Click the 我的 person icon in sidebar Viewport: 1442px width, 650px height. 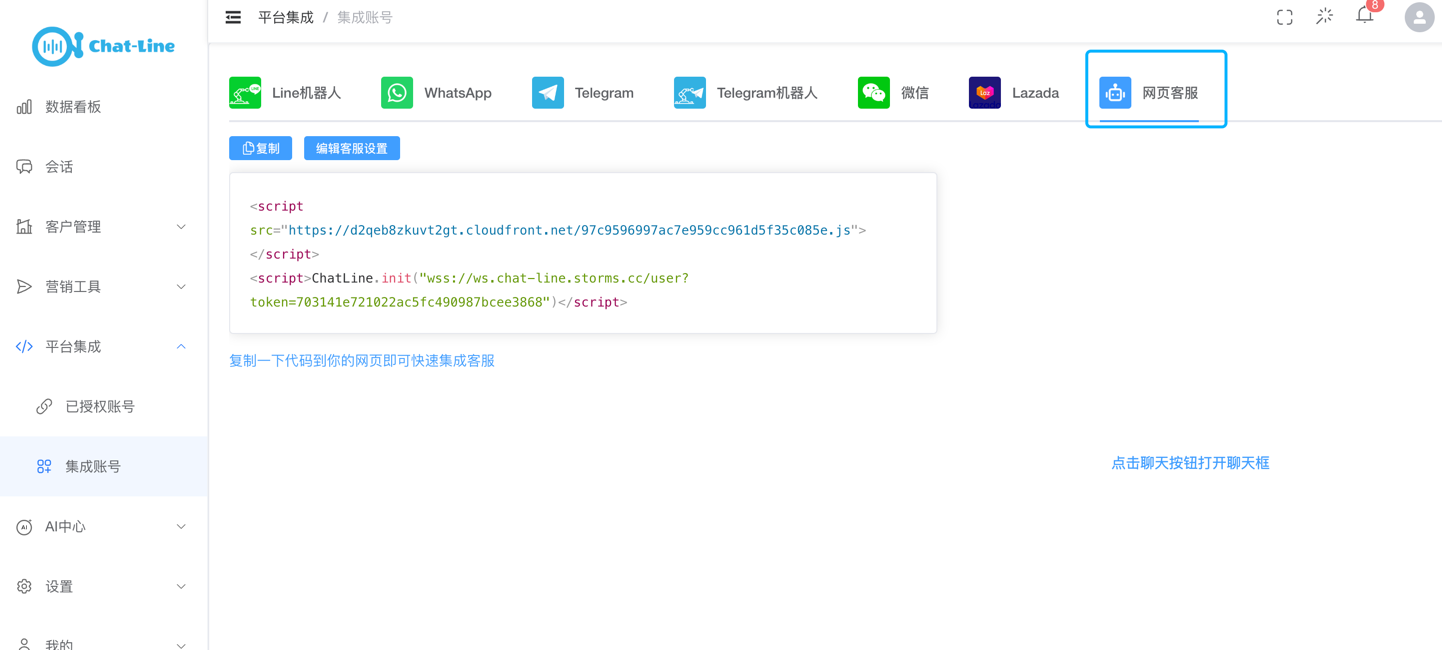tap(24, 645)
